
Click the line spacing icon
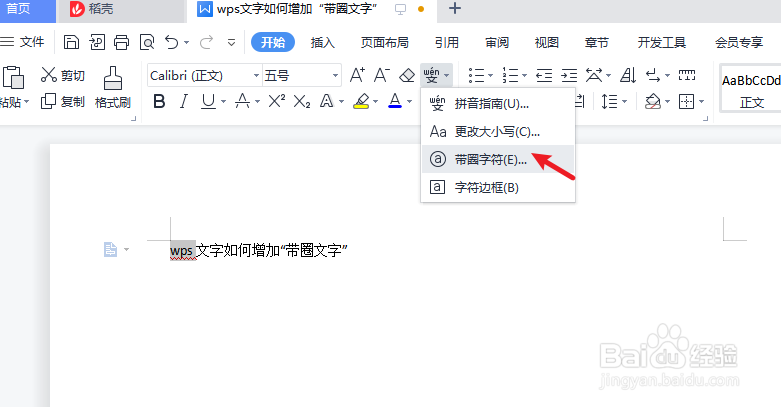(x=610, y=102)
